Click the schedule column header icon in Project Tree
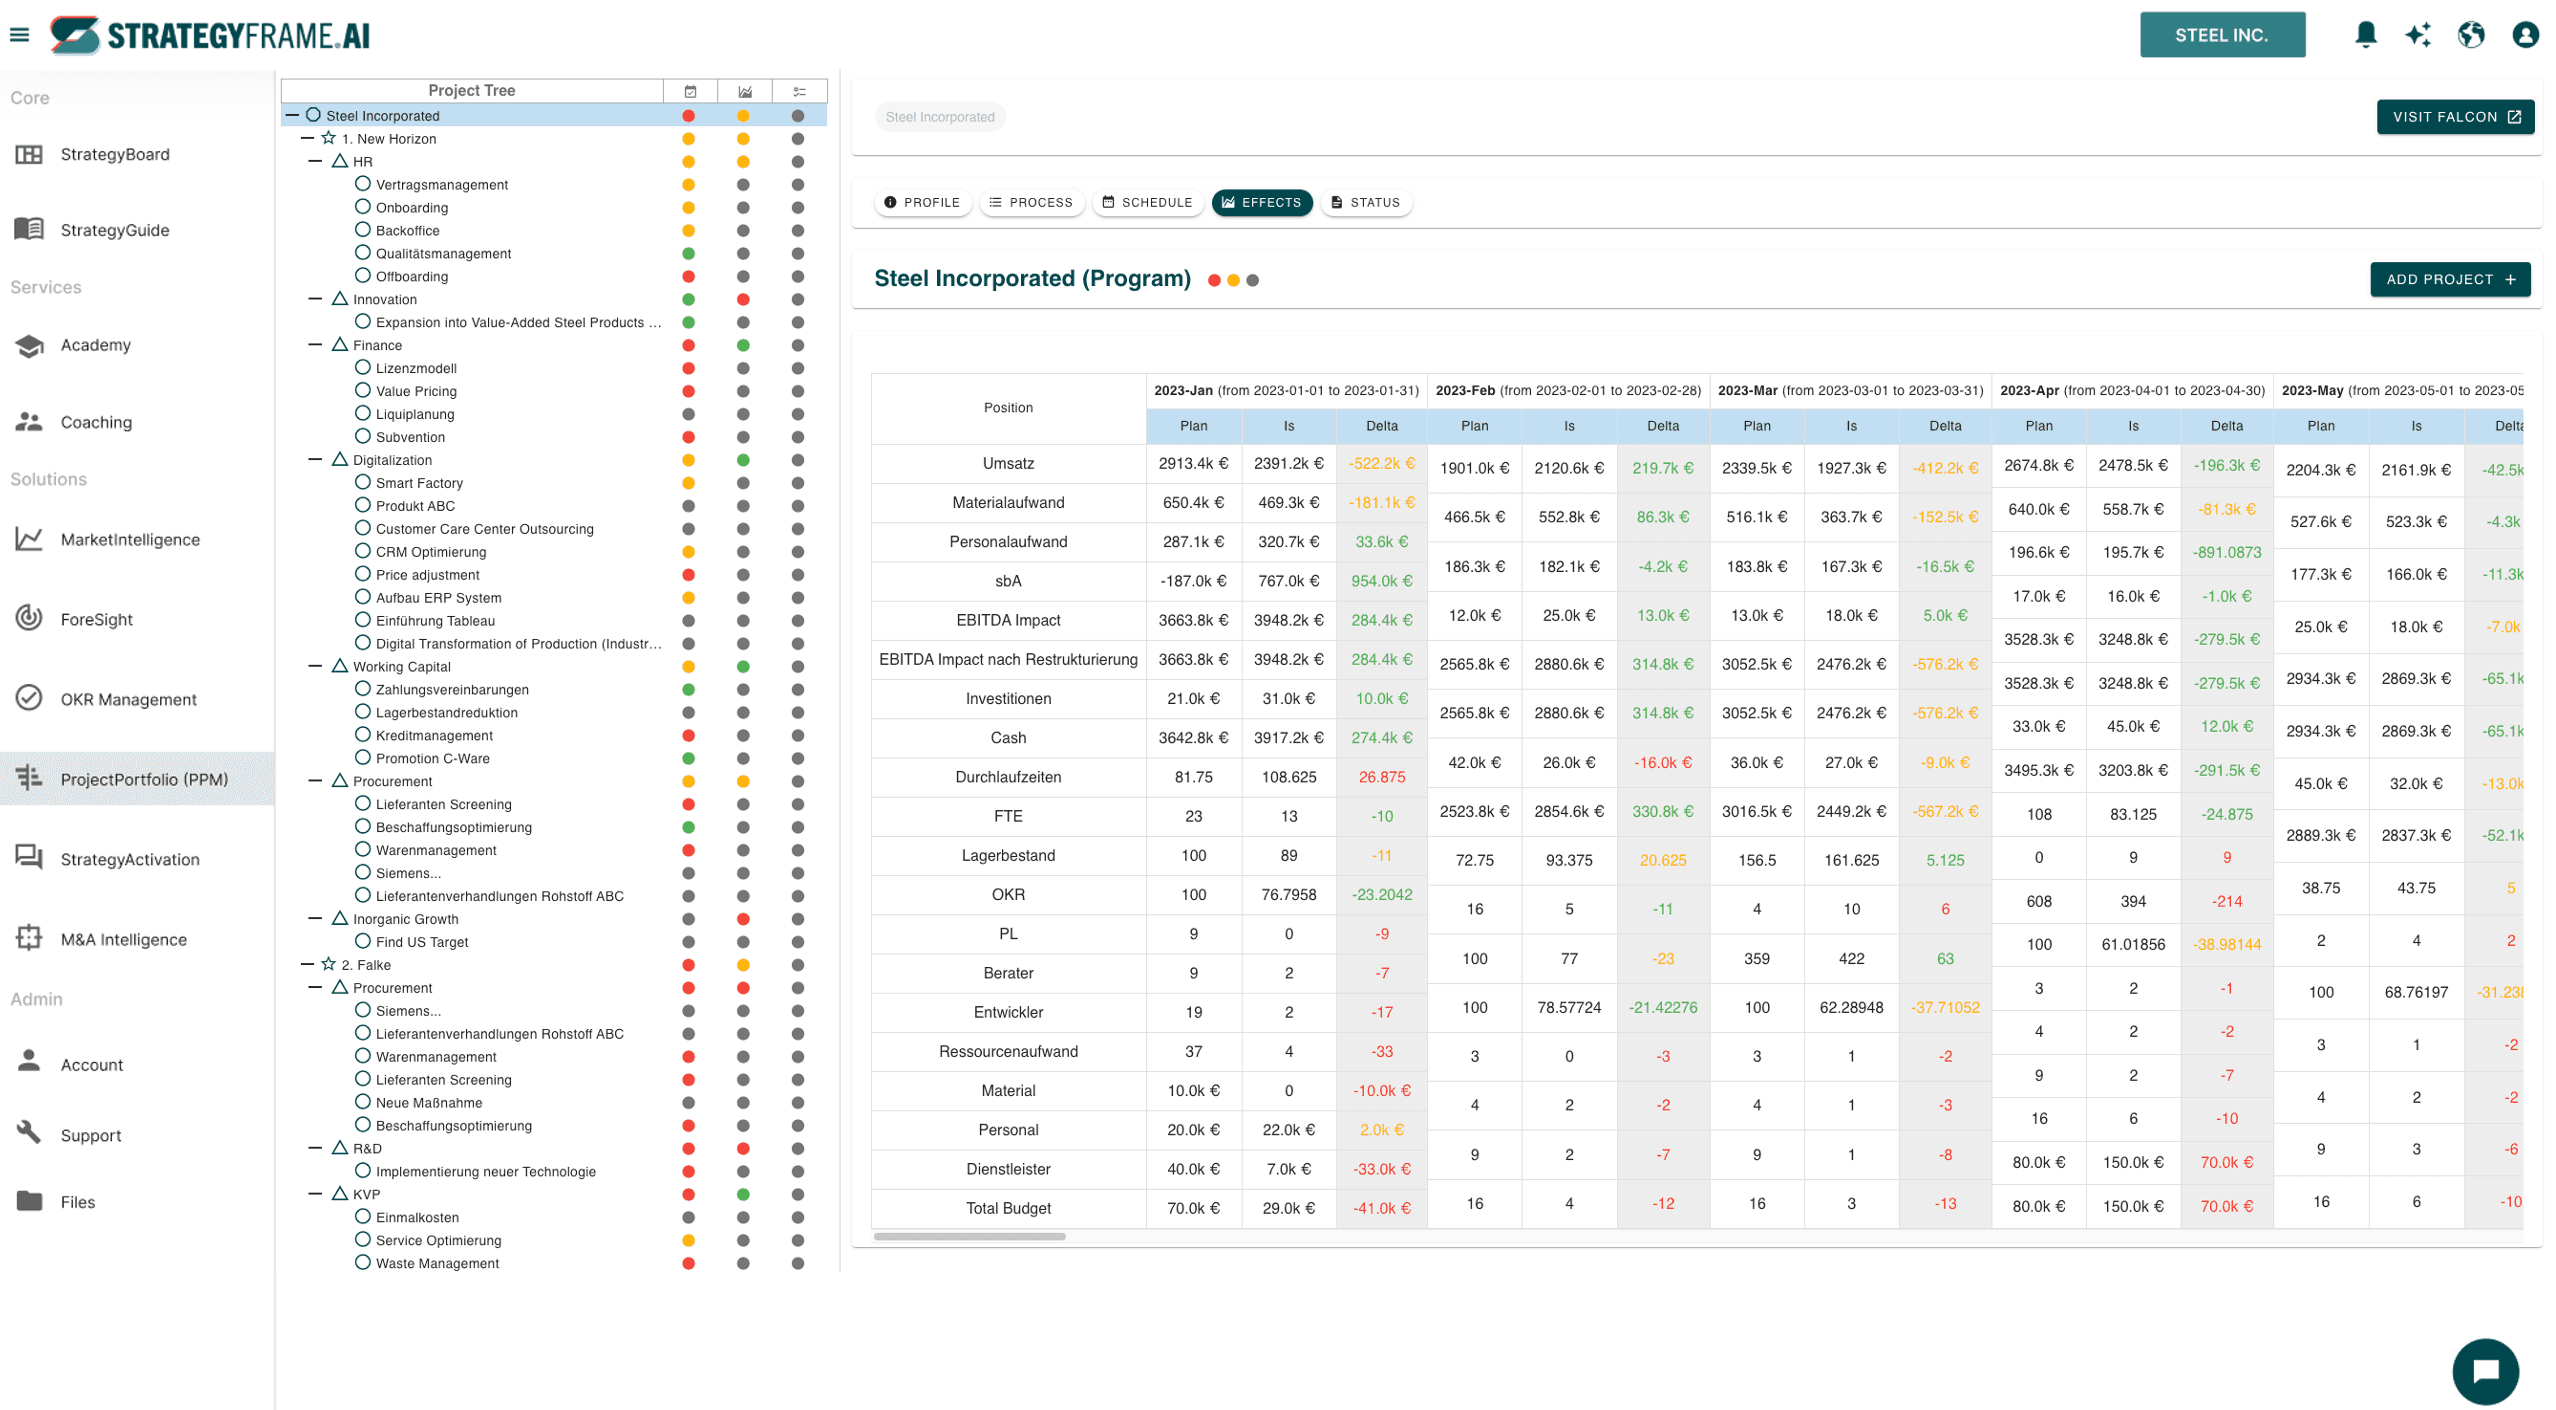Image resolution: width=2556 pixels, height=1410 pixels. click(x=690, y=91)
